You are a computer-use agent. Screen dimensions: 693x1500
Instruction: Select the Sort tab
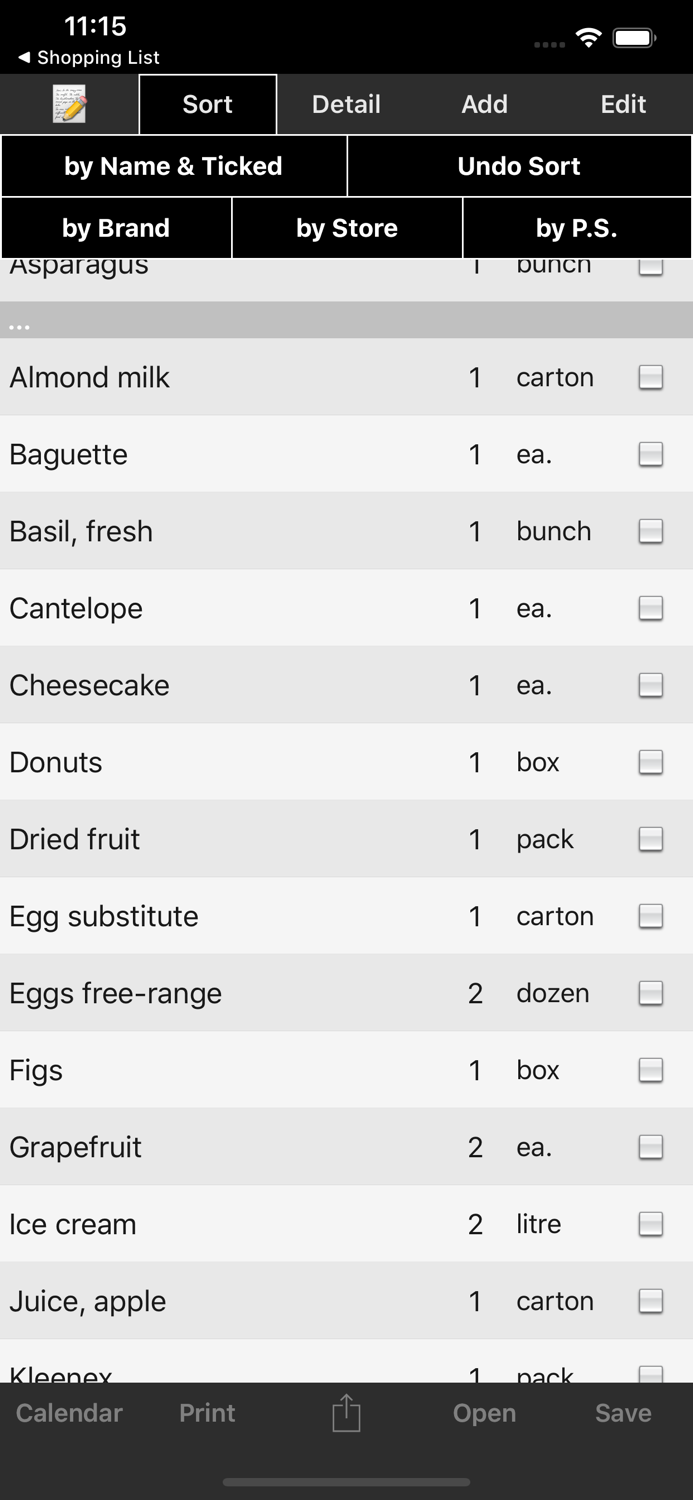207,103
